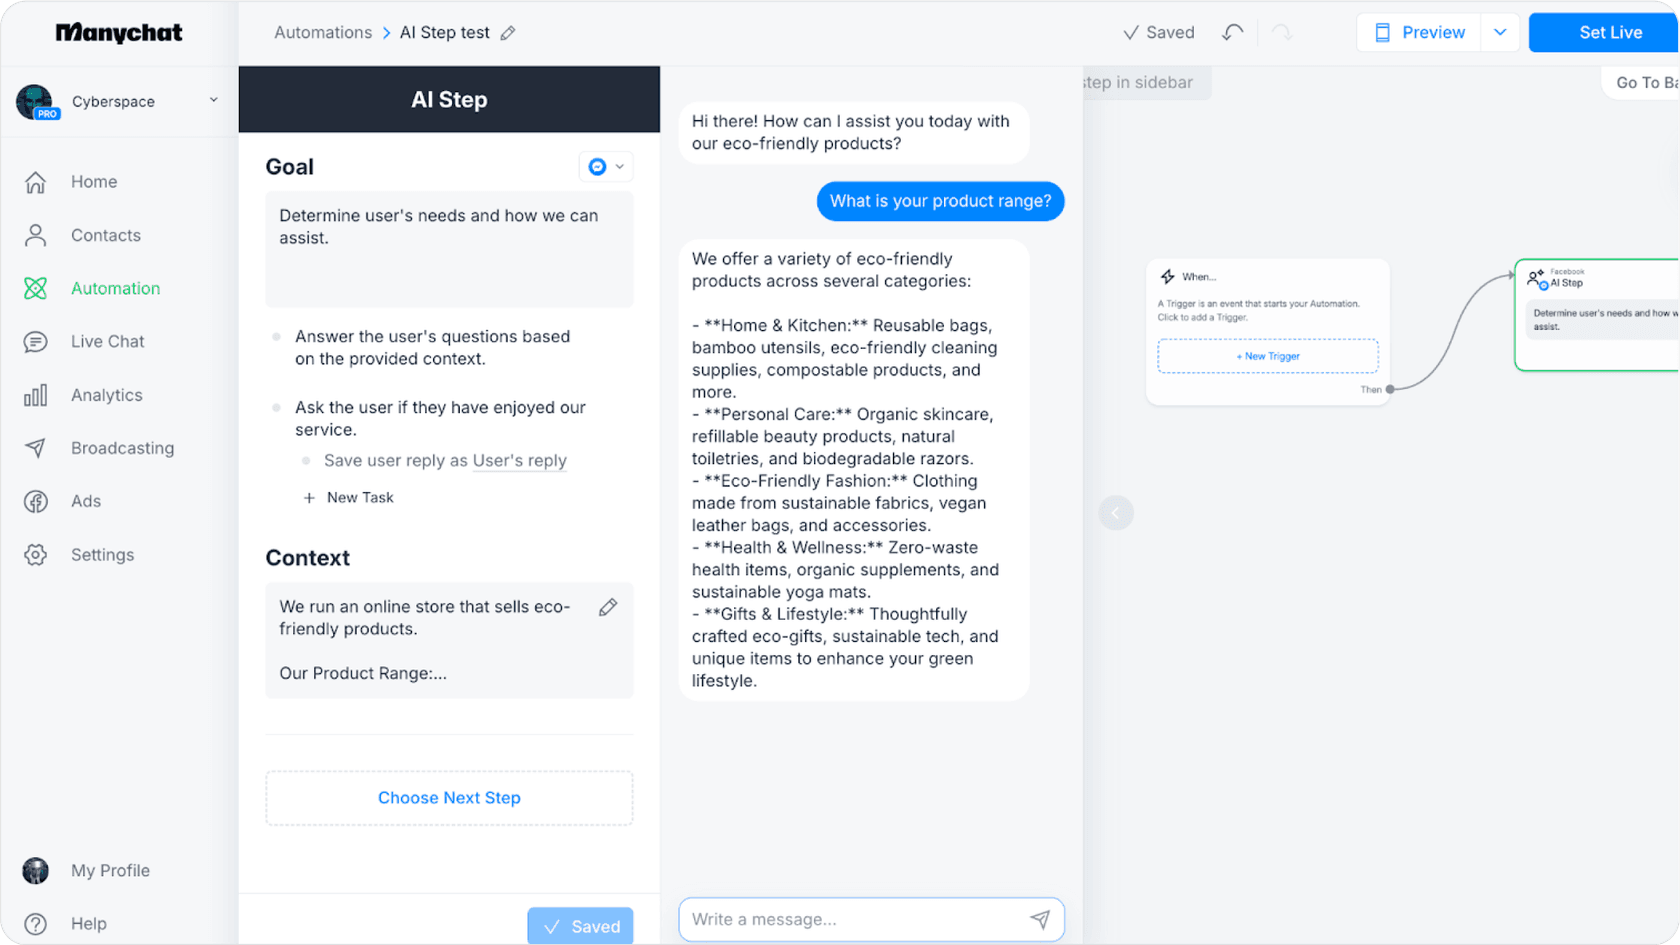Click Choose Next Step

tap(449, 797)
